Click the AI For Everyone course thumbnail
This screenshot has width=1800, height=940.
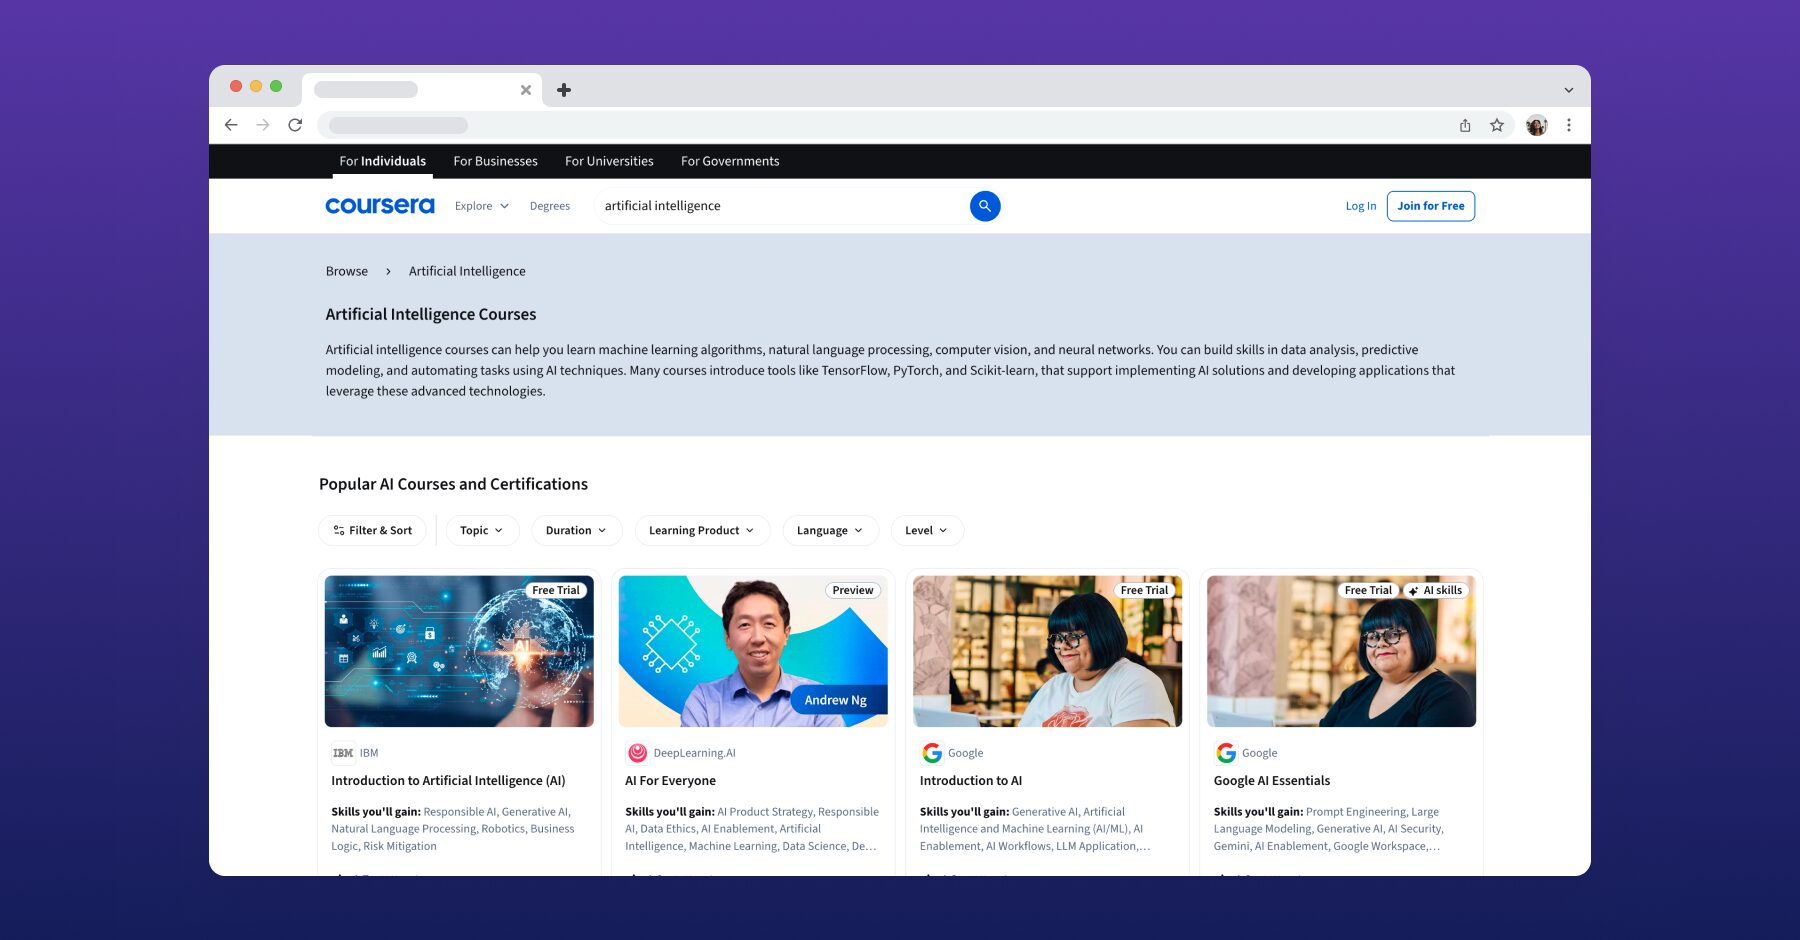[x=752, y=650]
